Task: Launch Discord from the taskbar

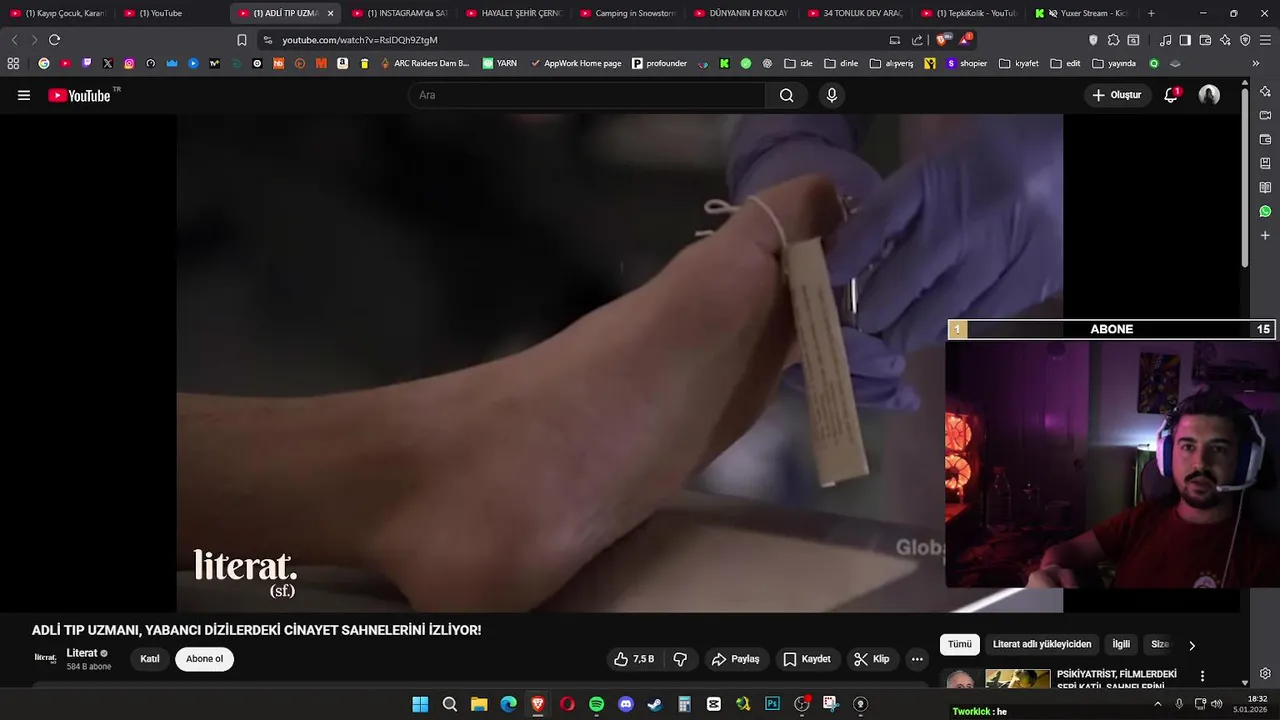Action: 626,704
